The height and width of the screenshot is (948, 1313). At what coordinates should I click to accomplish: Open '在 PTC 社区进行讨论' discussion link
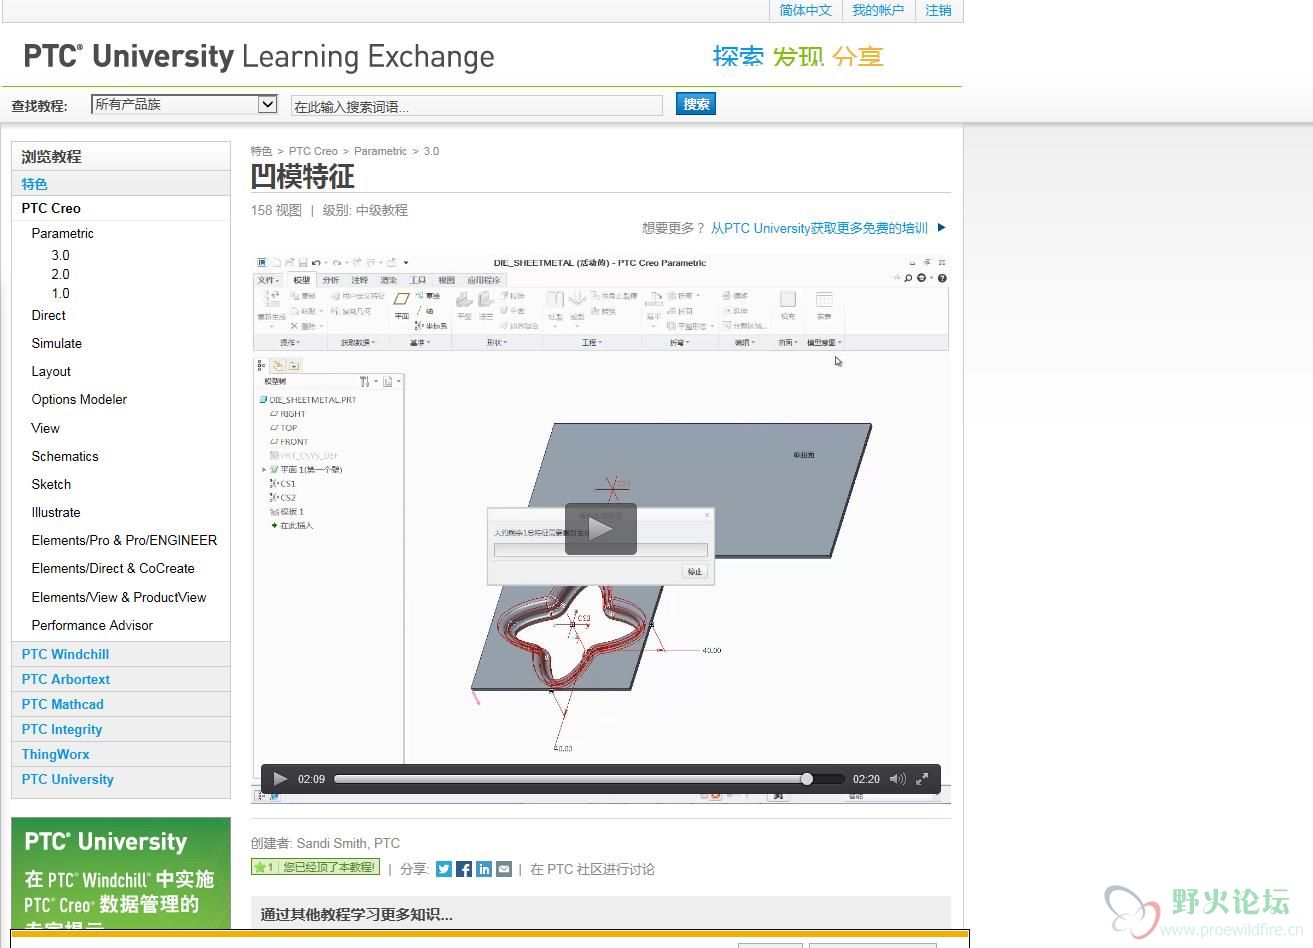click(x=592, y=869)
